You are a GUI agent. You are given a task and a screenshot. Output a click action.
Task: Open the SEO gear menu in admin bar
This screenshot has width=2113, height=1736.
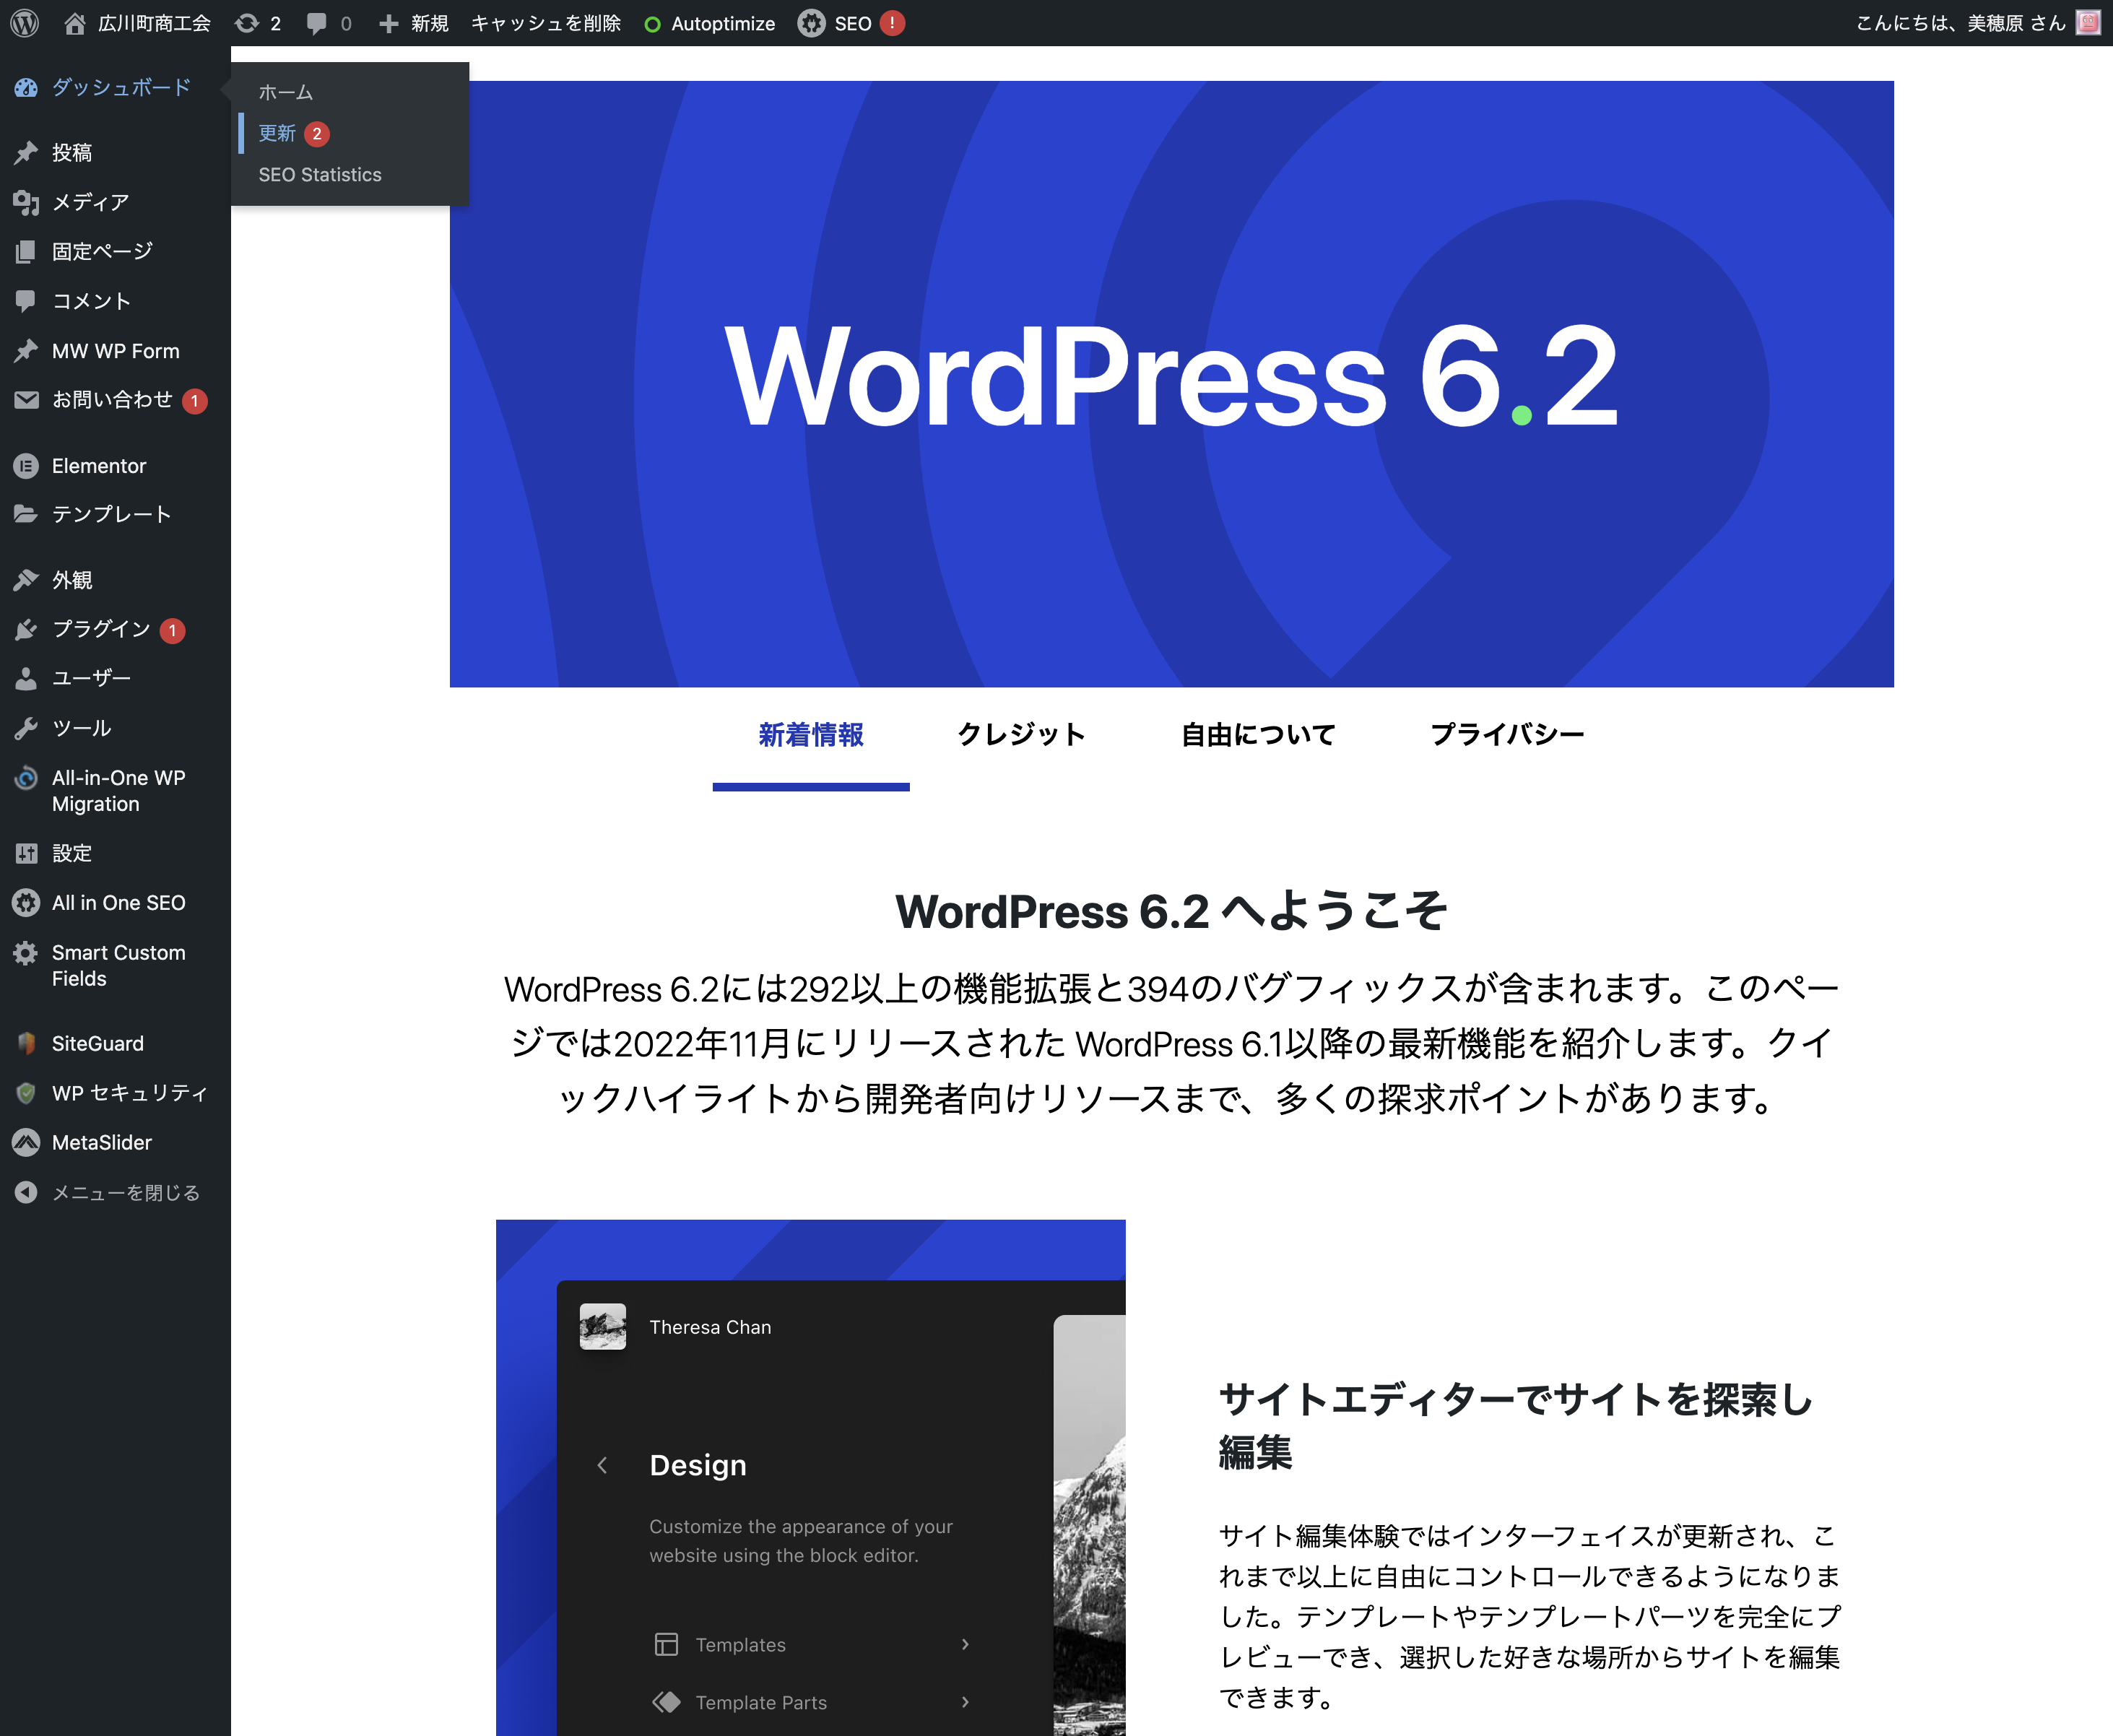coord(851,23)
